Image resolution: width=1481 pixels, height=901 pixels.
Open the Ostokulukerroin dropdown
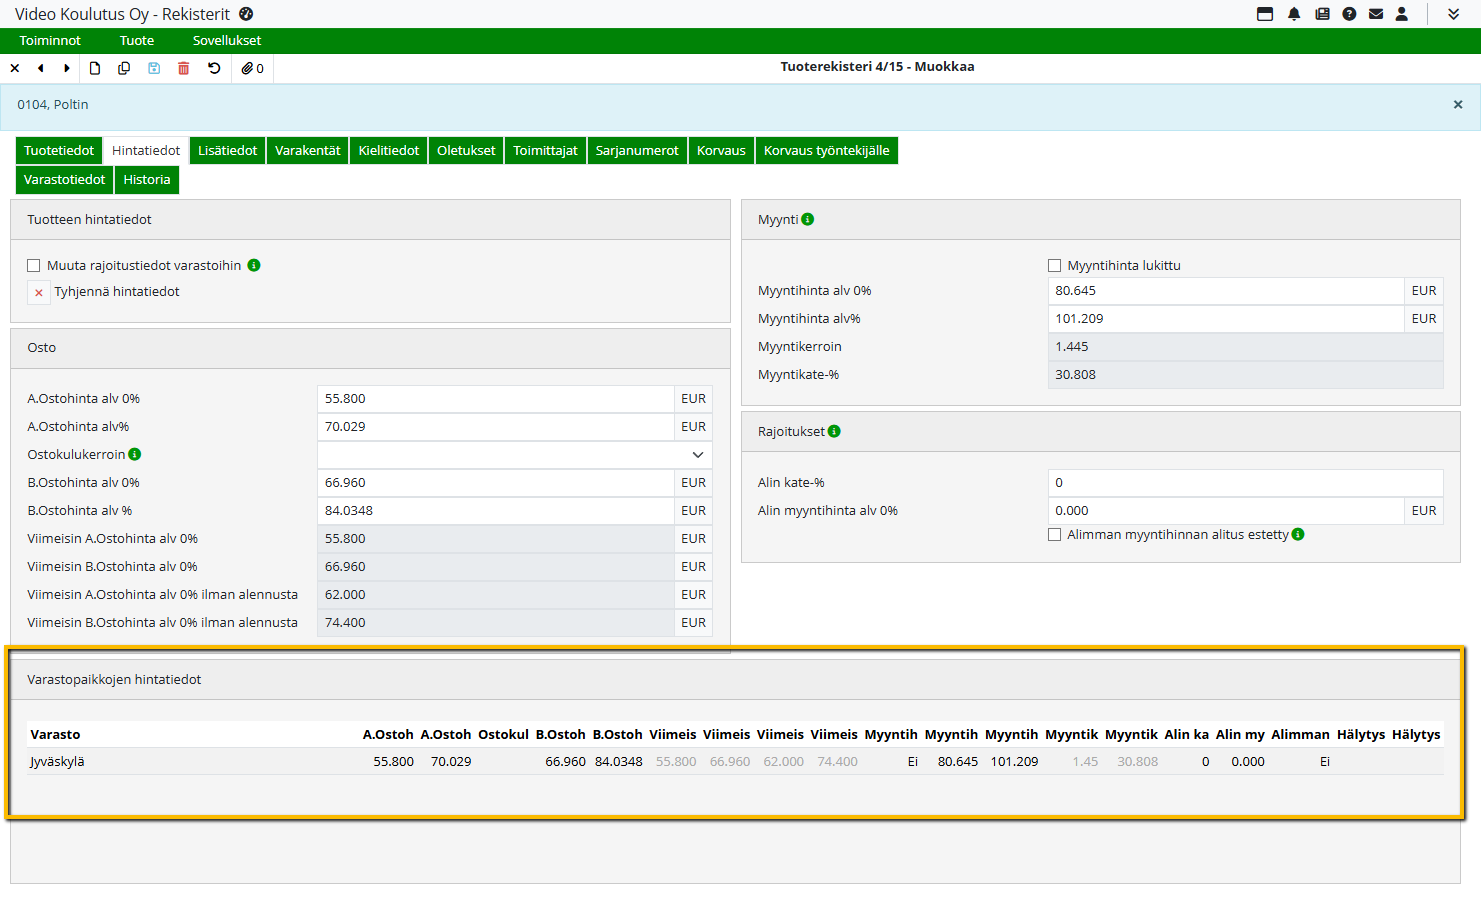[x=697, y=455]
